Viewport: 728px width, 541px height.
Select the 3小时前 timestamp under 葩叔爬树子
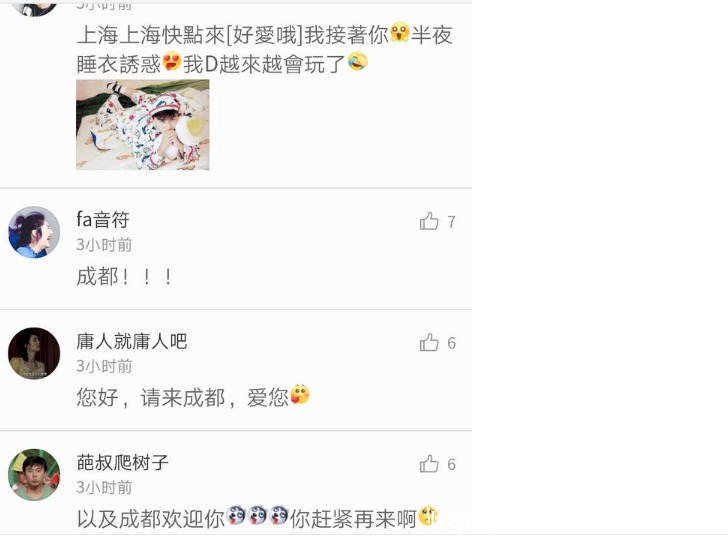[104, 488]
